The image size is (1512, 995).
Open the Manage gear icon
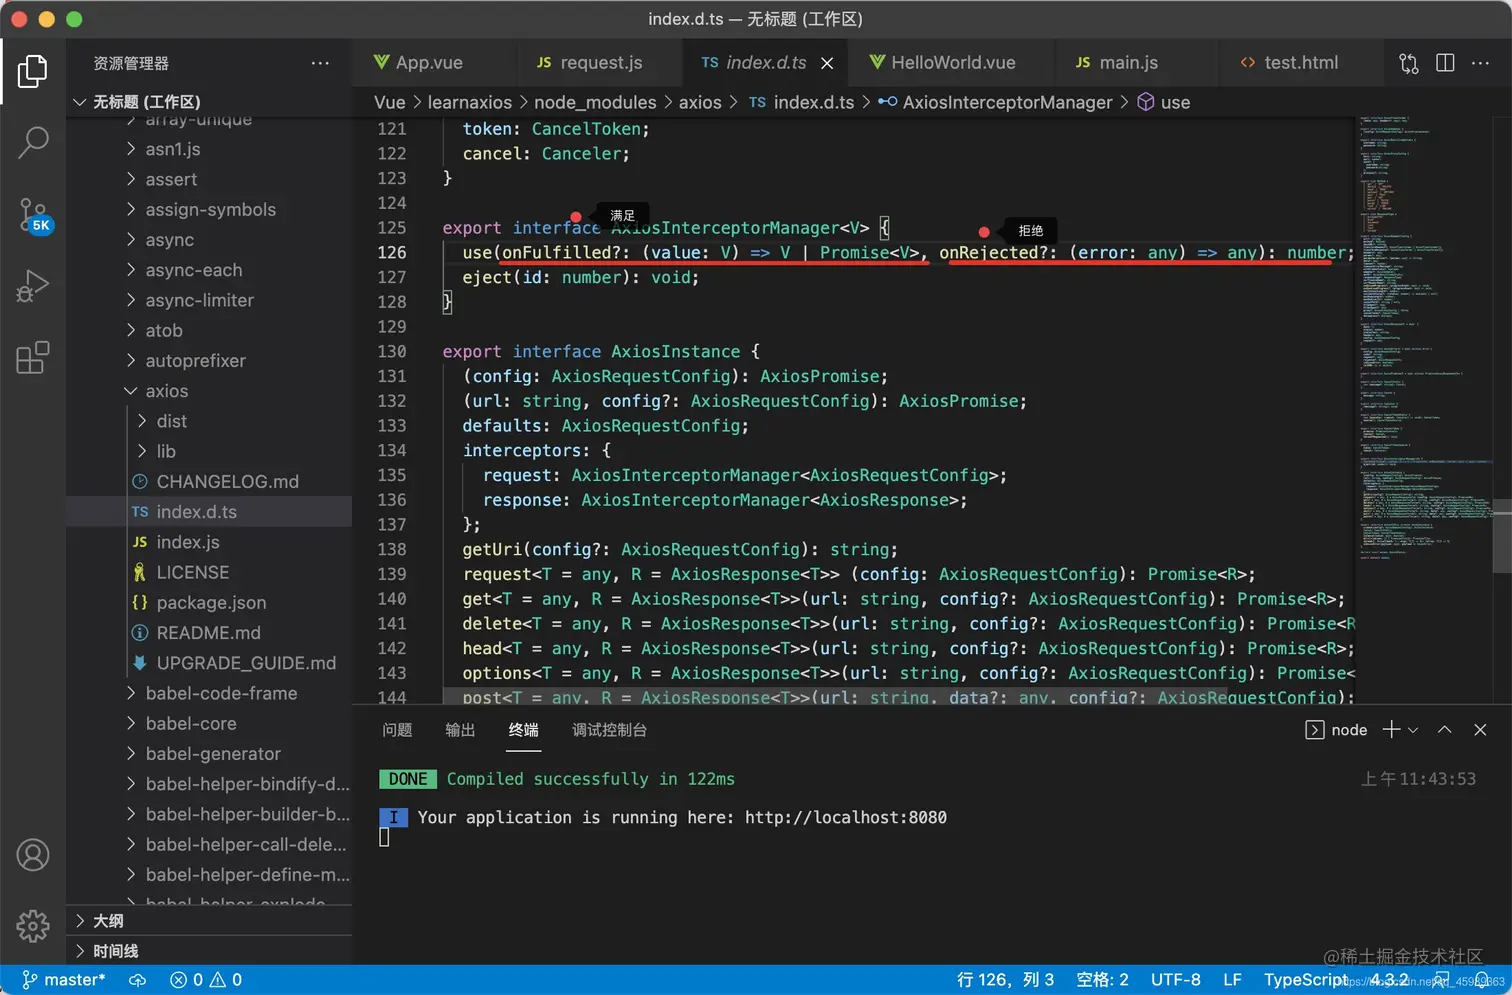33,926
